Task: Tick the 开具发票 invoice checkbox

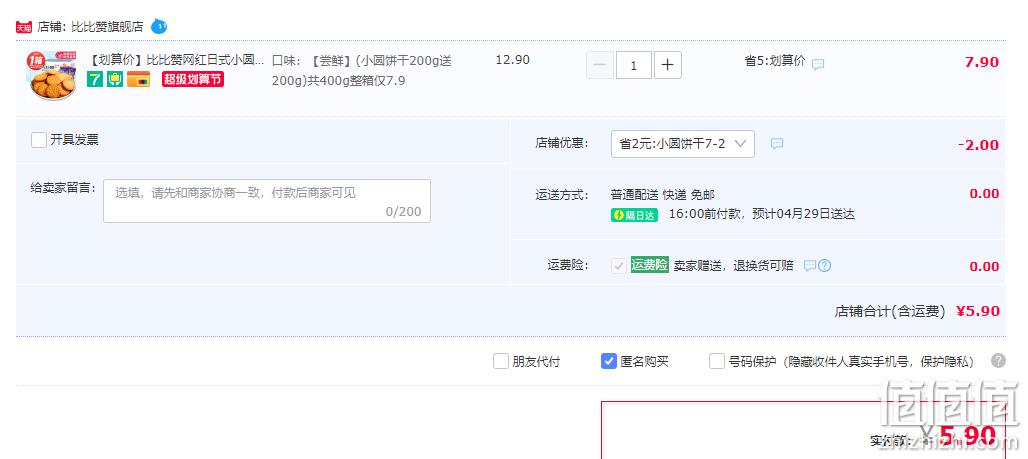Action: click(x=39, y=140)
